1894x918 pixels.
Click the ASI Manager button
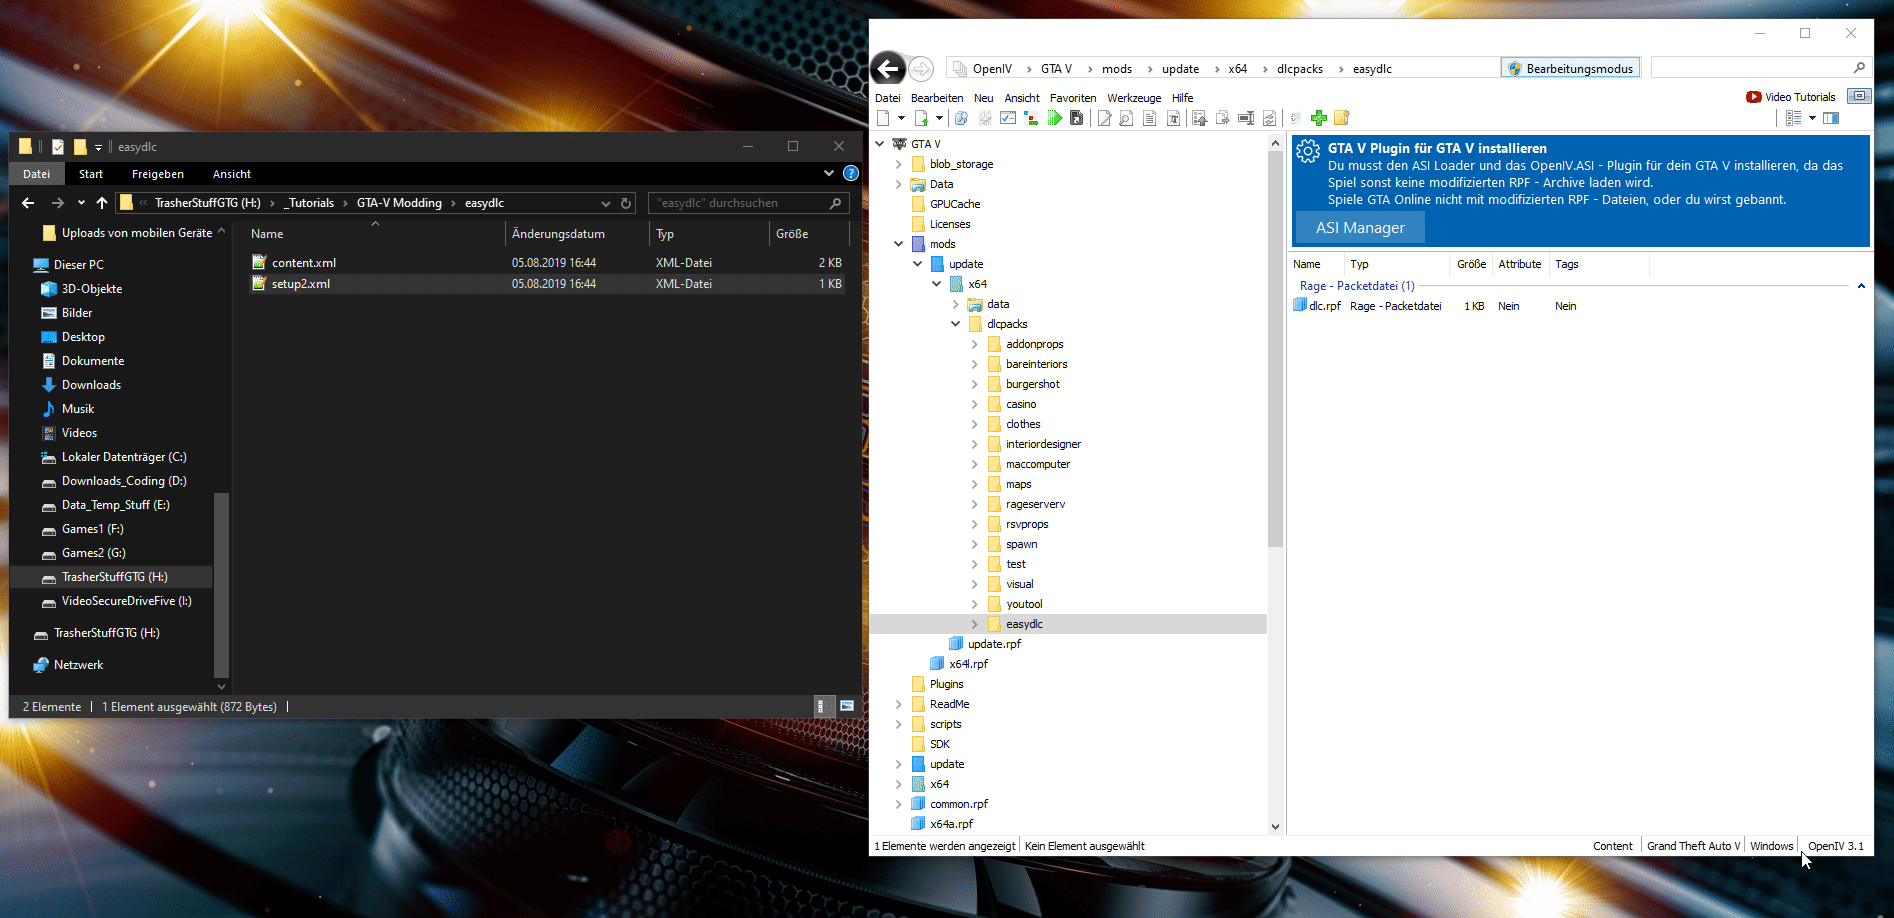(1360, 228)
